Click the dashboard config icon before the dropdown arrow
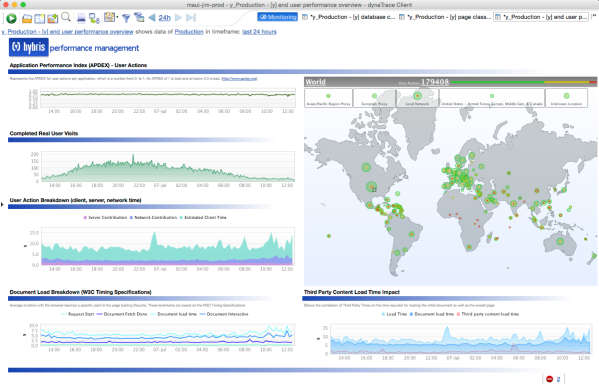 pyautogui.click(x=109, y=17)
